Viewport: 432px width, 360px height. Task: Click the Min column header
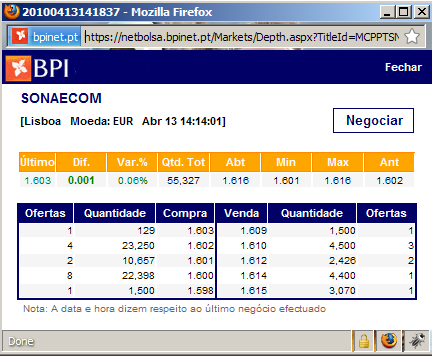point(286,162)
